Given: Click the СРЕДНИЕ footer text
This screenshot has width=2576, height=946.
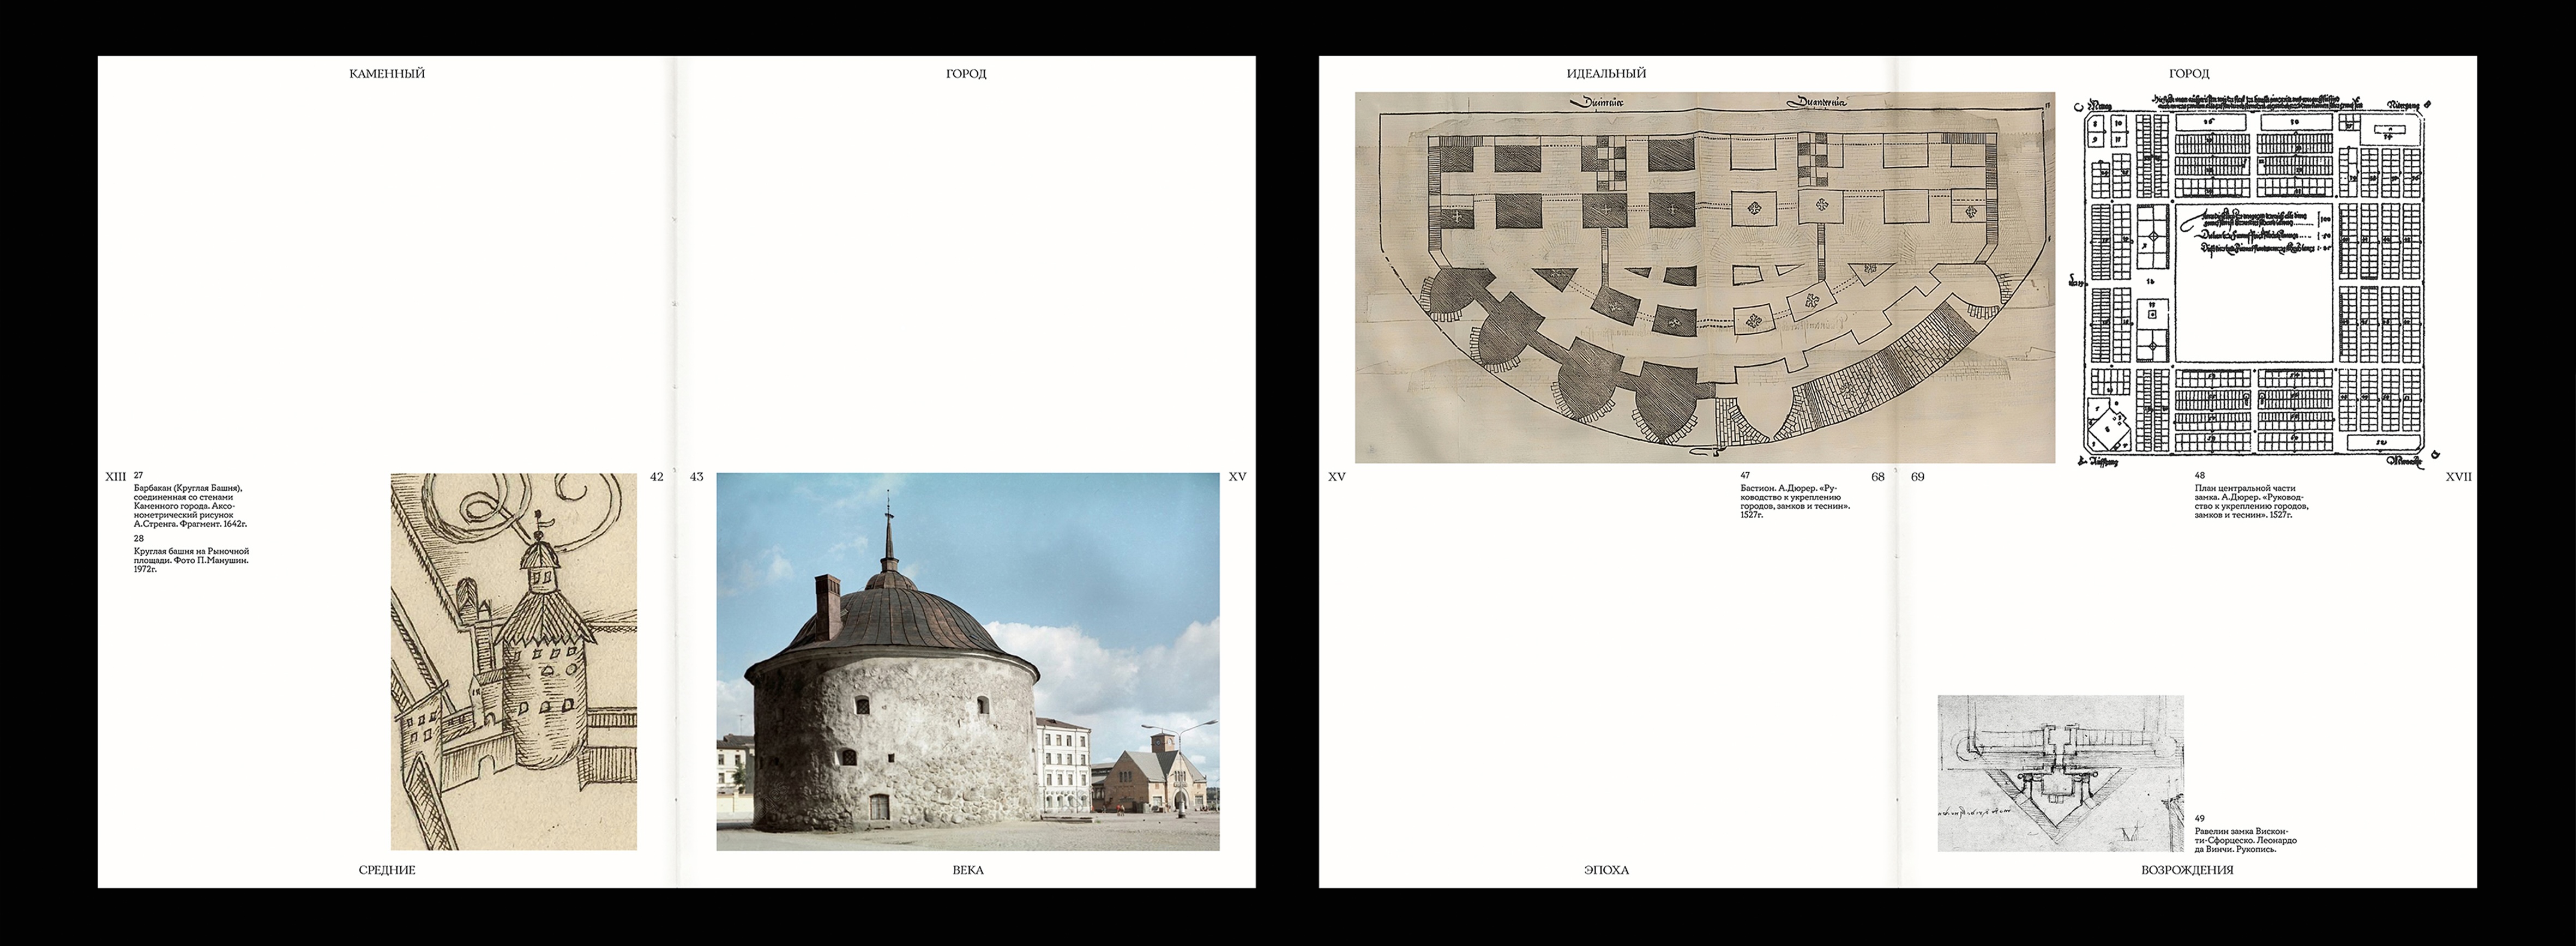Looking at the screenshot, I should (387, 870).
